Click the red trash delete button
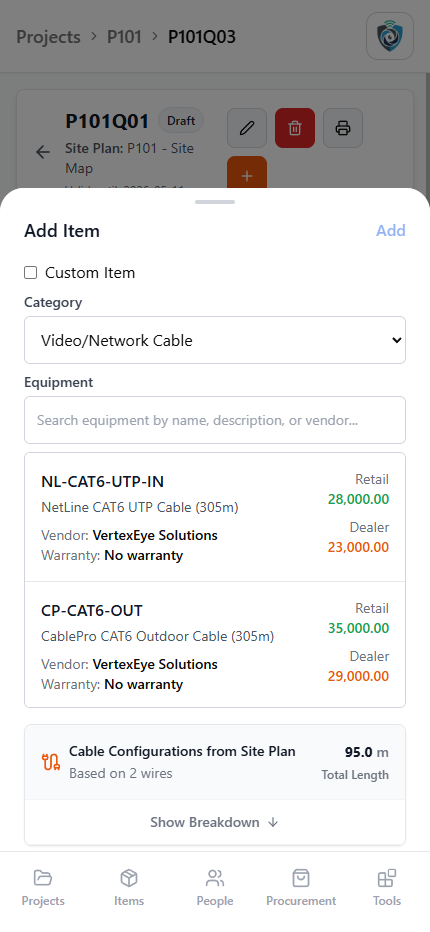 click(x=295, y=128)
